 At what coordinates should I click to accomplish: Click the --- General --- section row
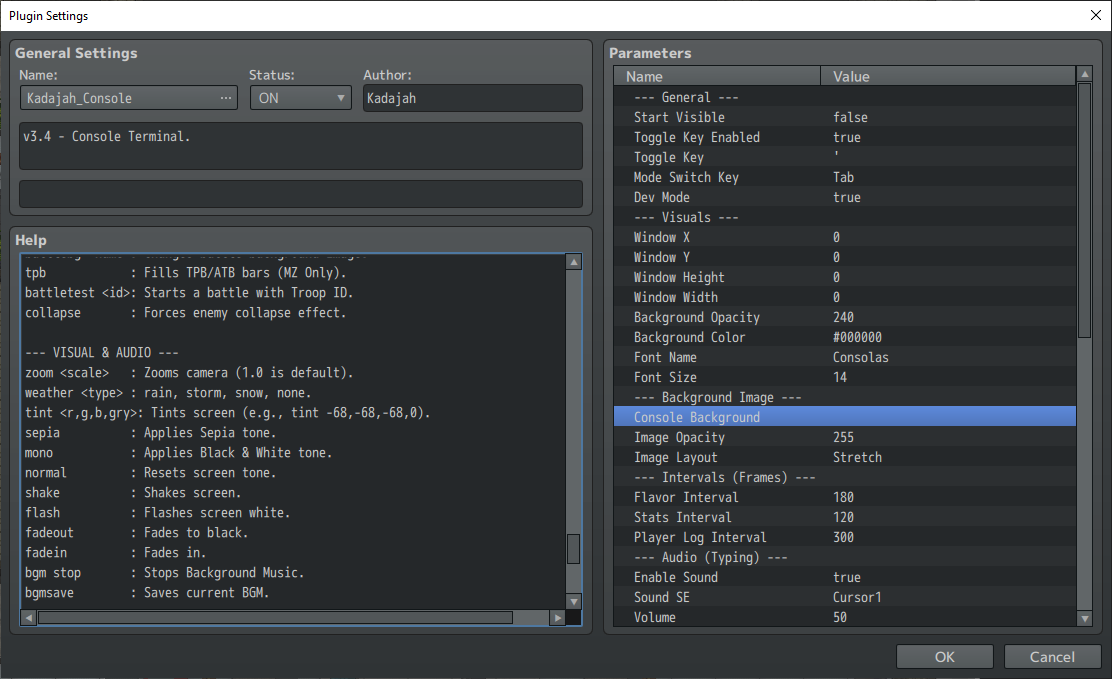click(x=845, y=97)
